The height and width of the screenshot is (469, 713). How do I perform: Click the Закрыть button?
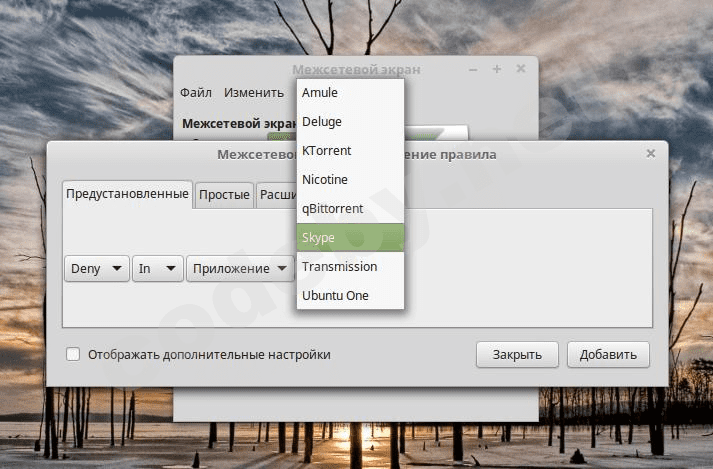pyautogui.click(x=517, y=354)
